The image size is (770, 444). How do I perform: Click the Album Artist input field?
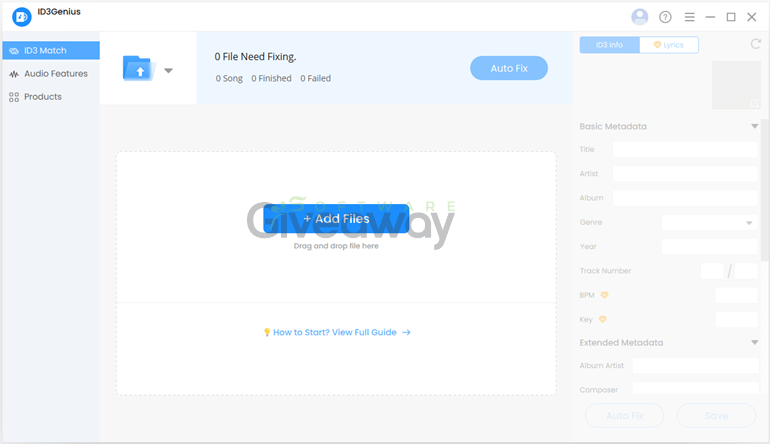[695, 365]
